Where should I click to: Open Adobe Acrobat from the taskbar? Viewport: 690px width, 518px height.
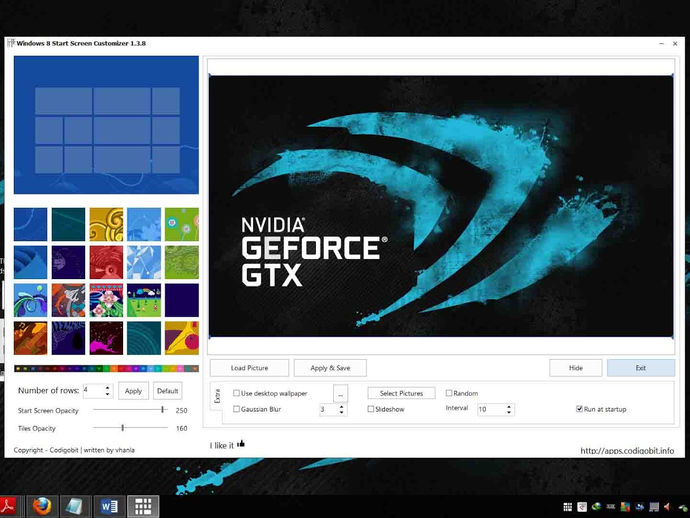(8, 506)
